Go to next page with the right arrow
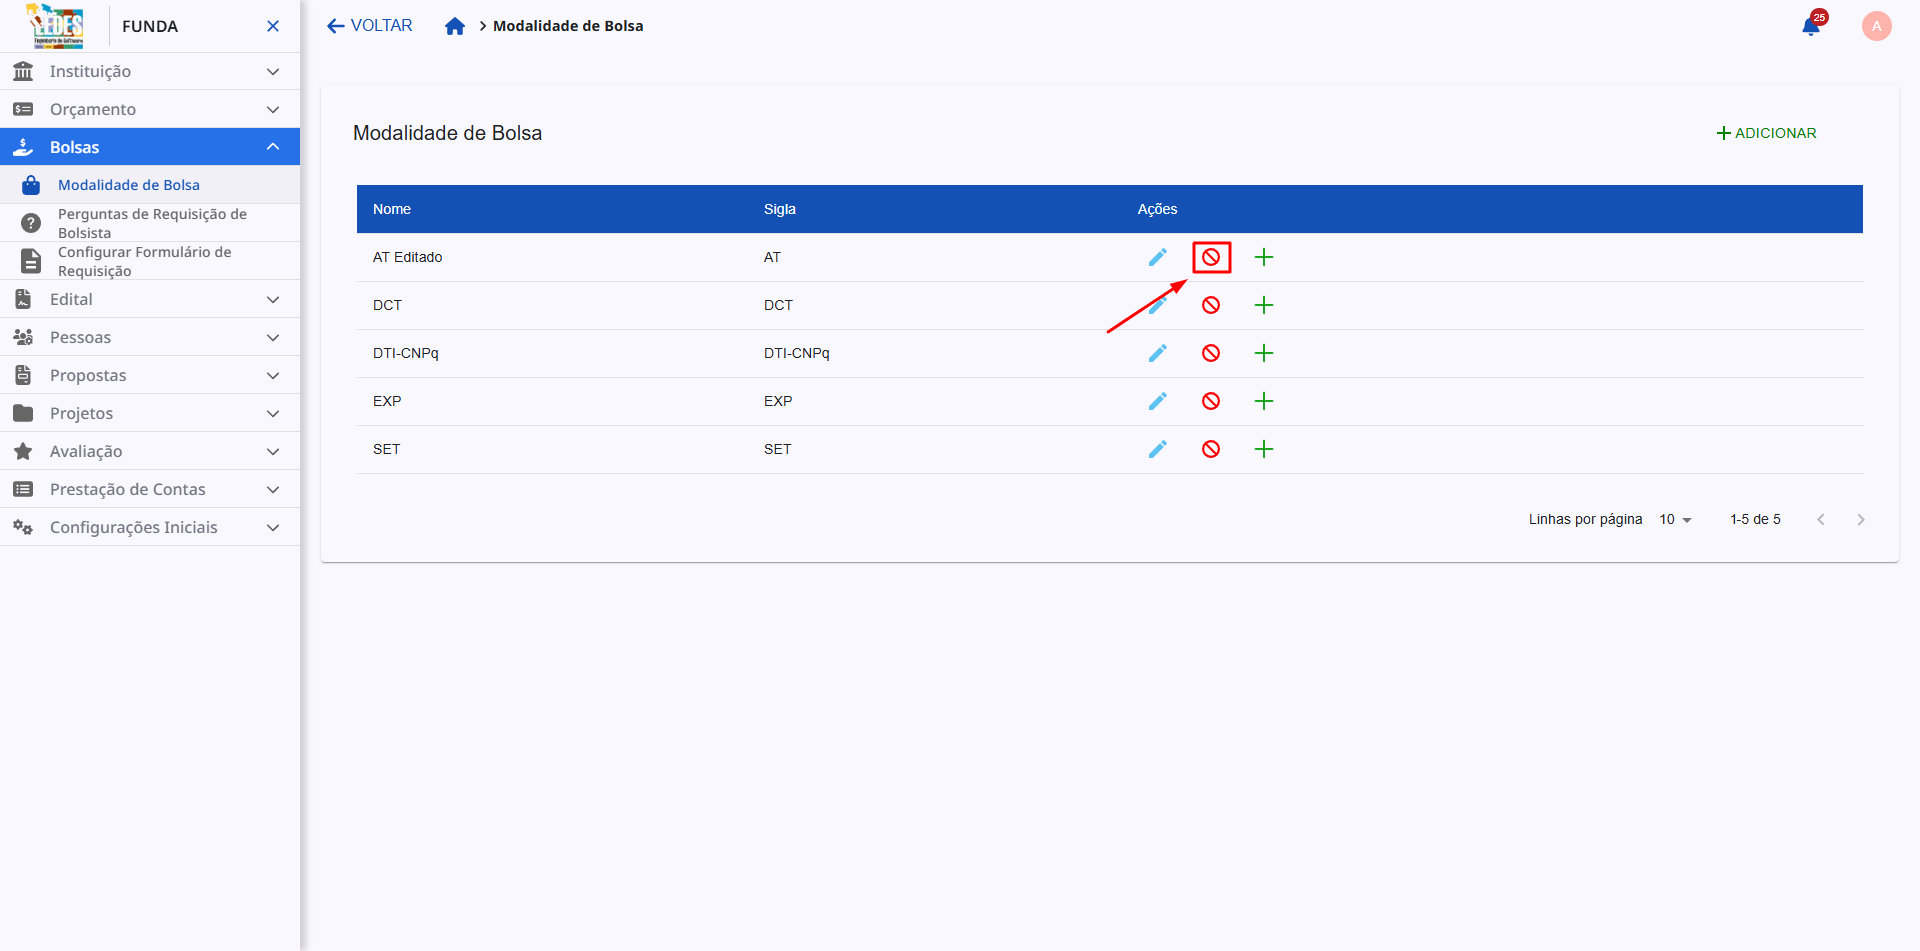The width and height of the screenshot is (1920, 951). [1861, 519]
